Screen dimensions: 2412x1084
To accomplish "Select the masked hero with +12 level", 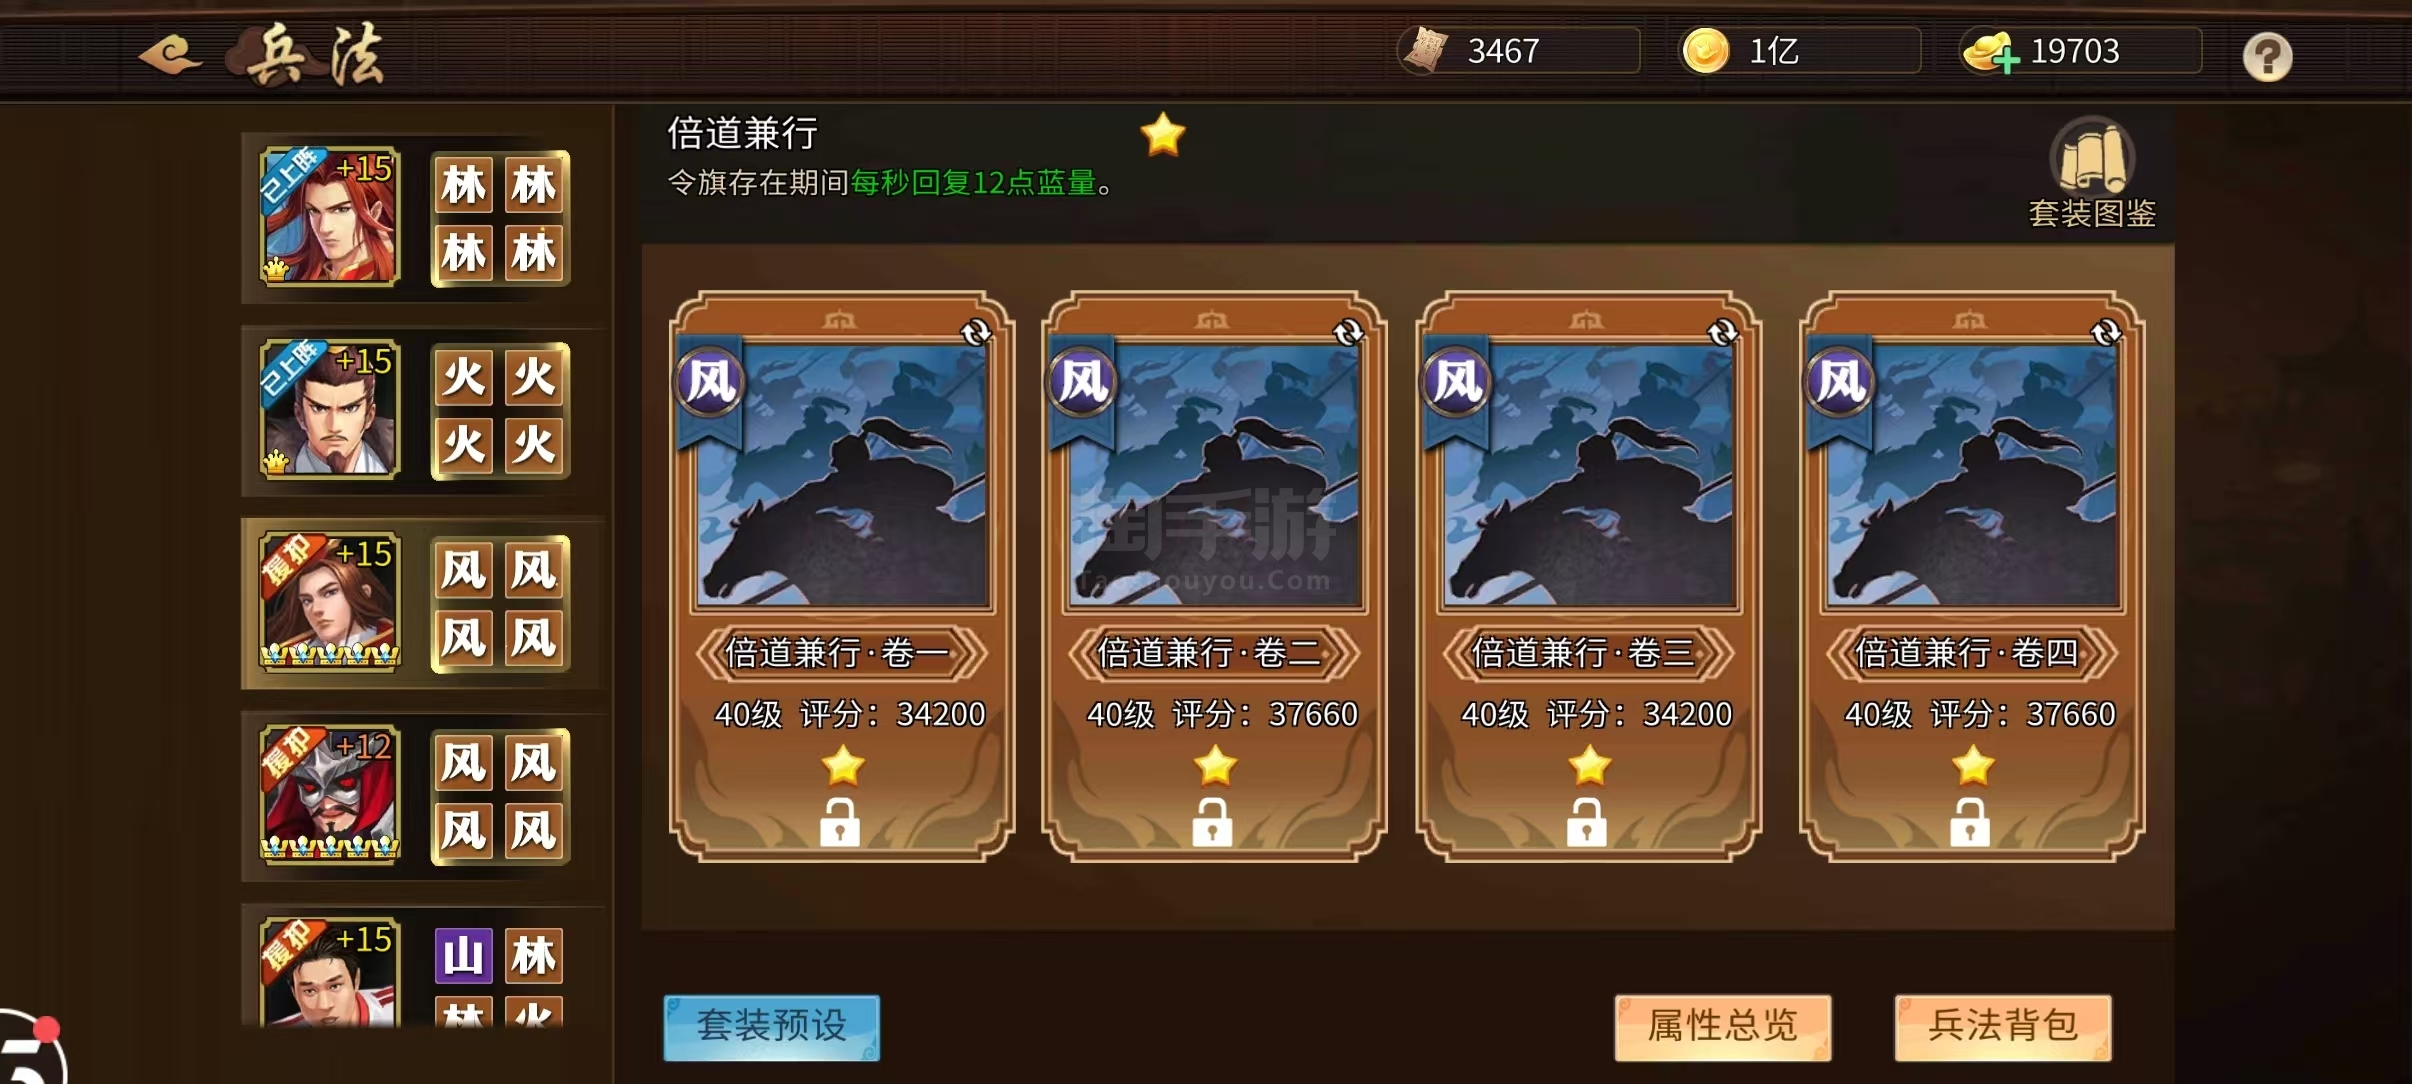I will tap(329, 794).
